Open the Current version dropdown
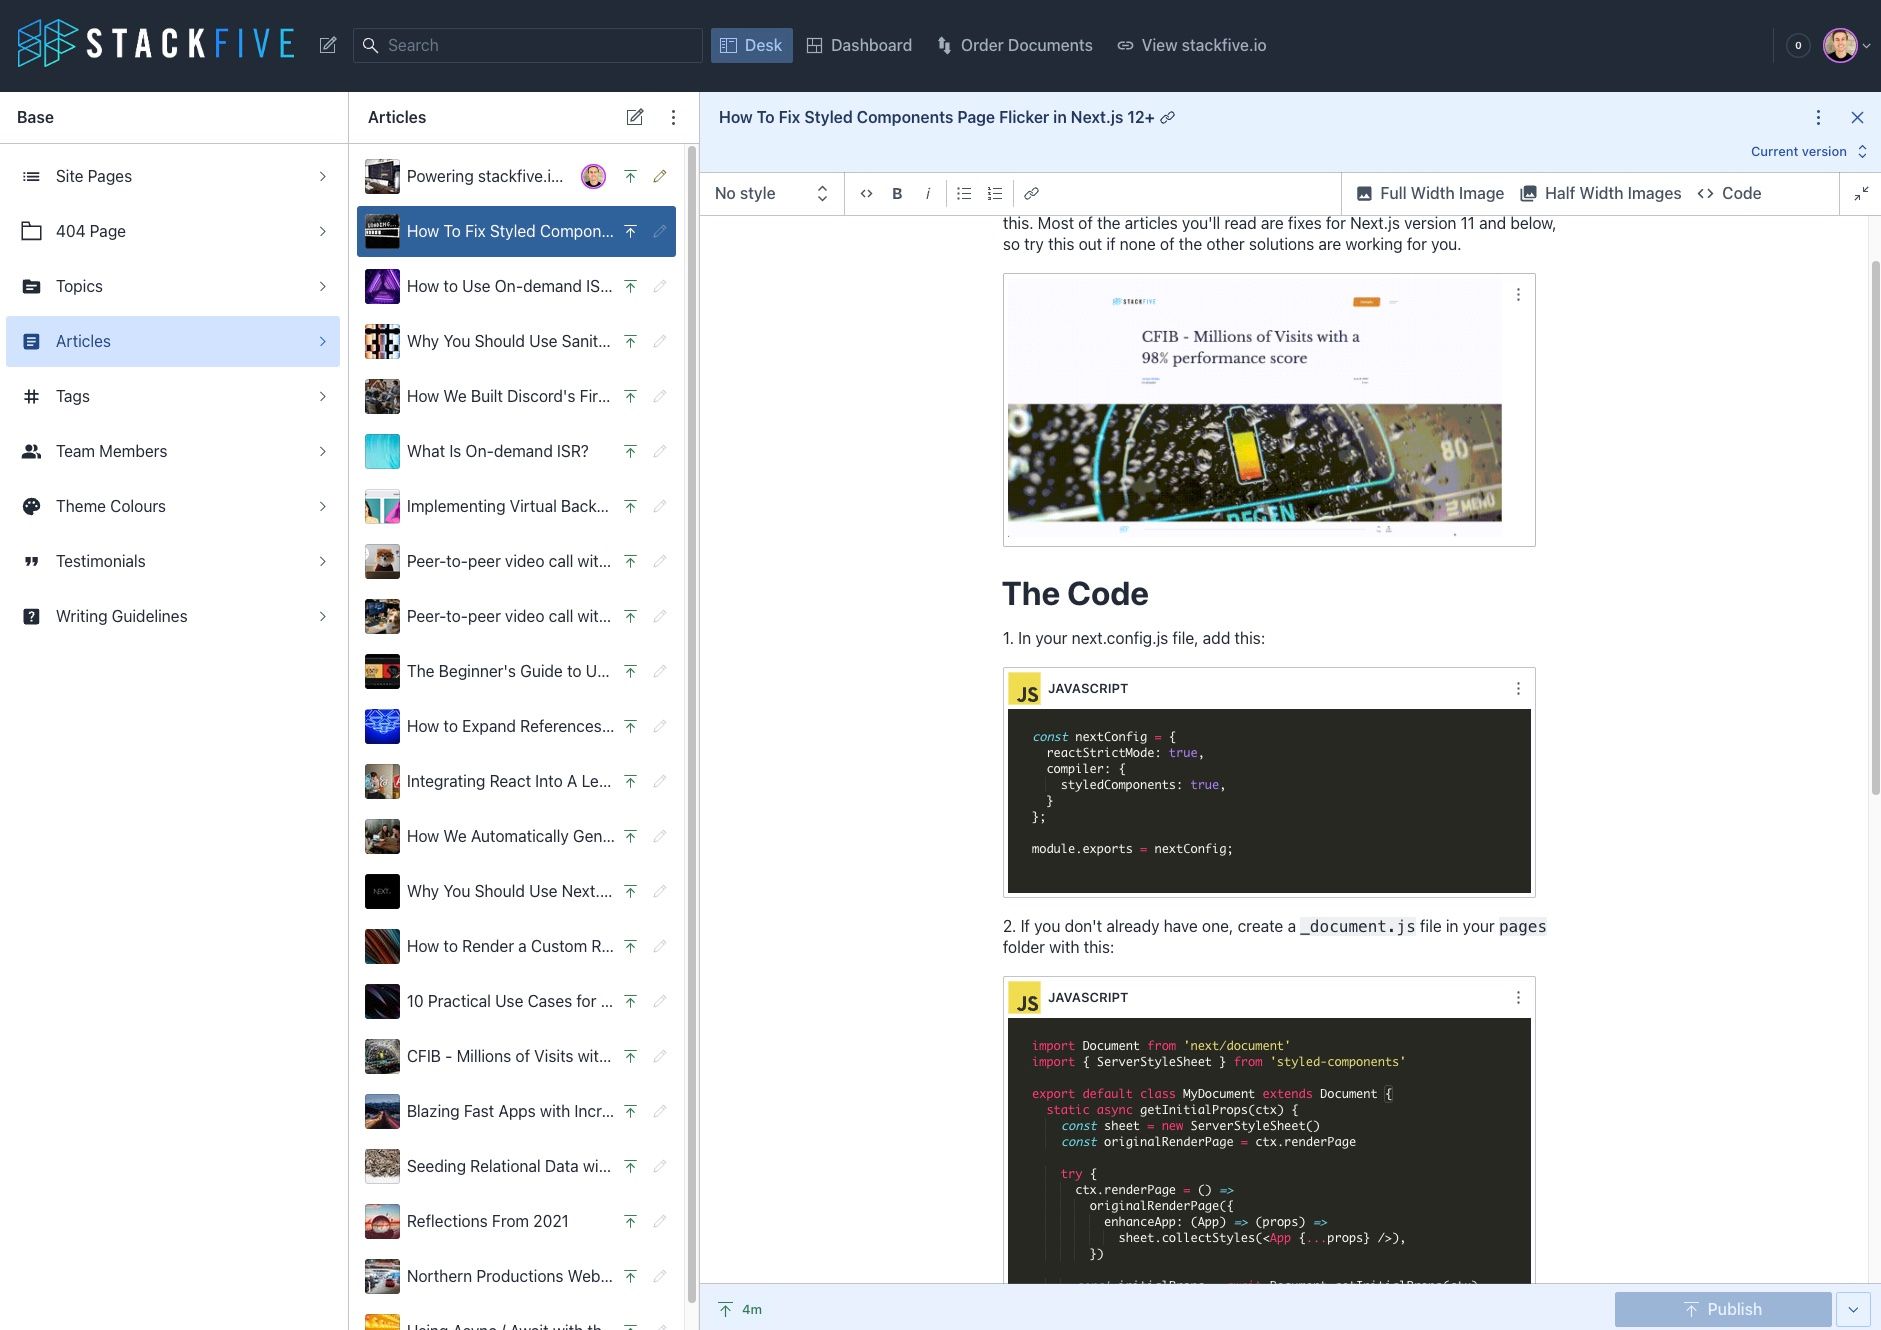Screen dimensions: 1881x1330 point(1808,151)
